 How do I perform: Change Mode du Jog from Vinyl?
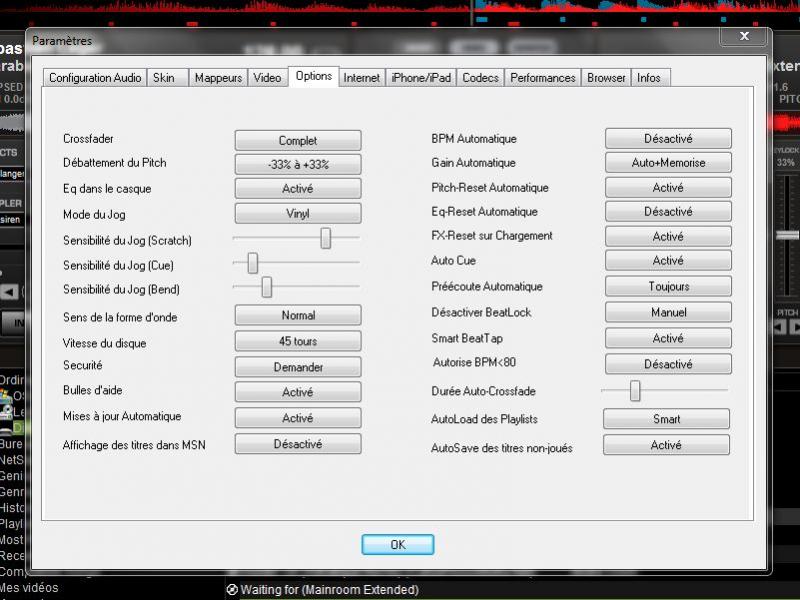pyautogui.click(x=298, y=213)
